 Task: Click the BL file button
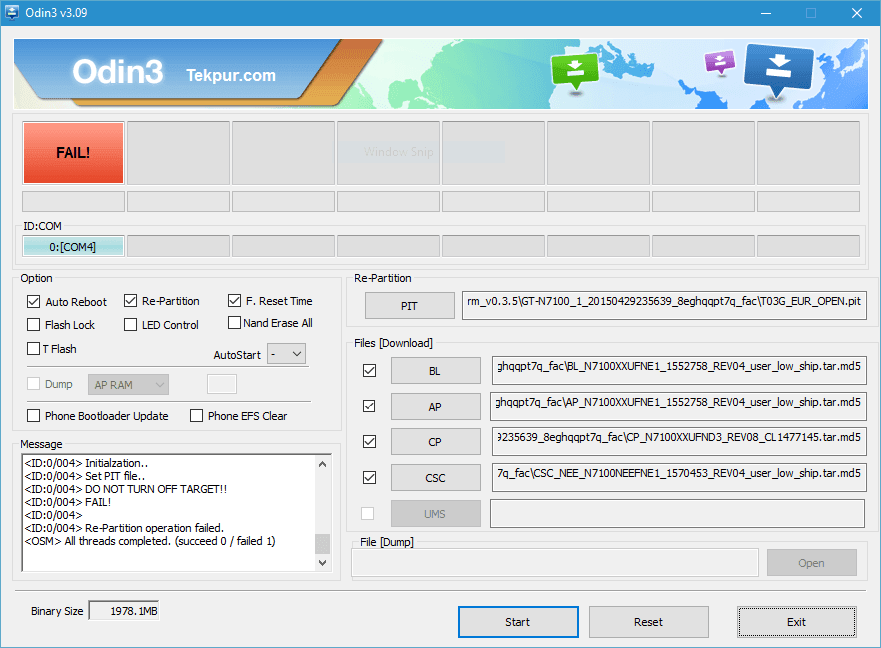(x=435, y=371)
